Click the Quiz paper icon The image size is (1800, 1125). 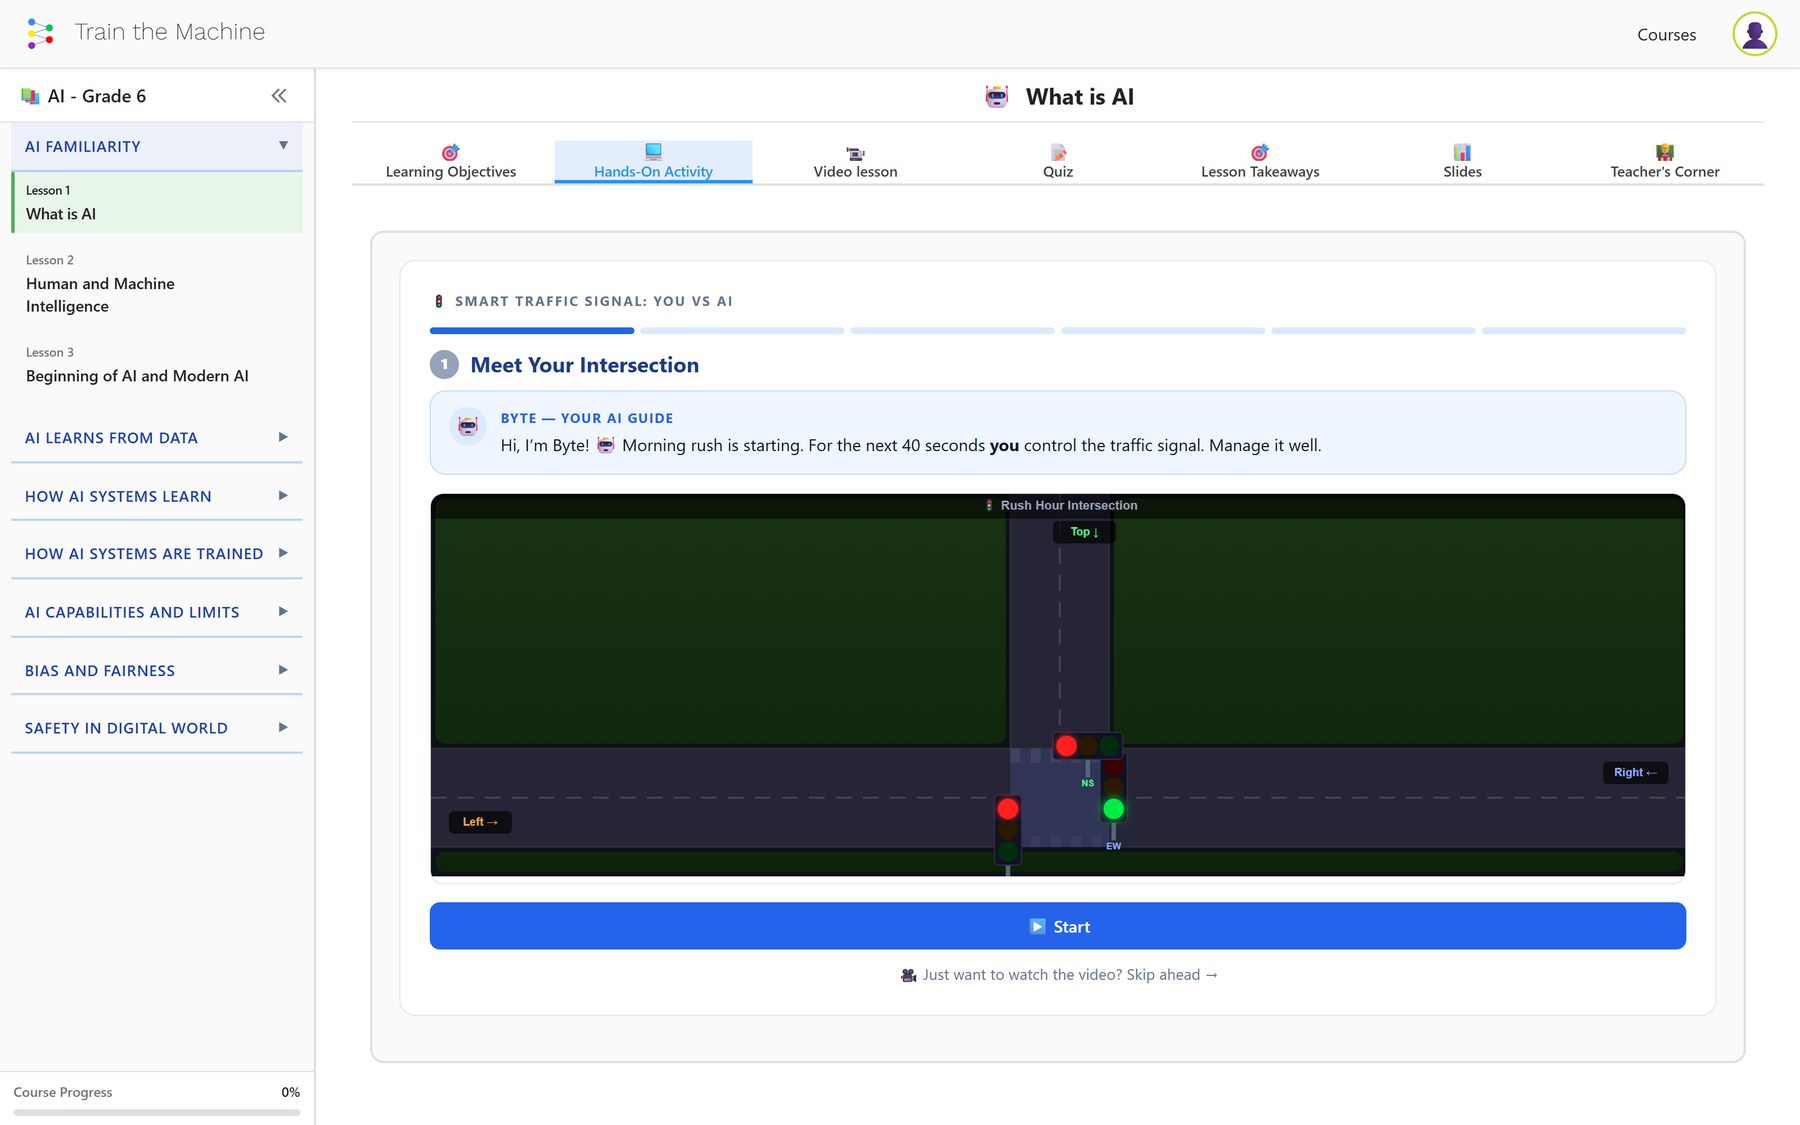coord(1058,152)
